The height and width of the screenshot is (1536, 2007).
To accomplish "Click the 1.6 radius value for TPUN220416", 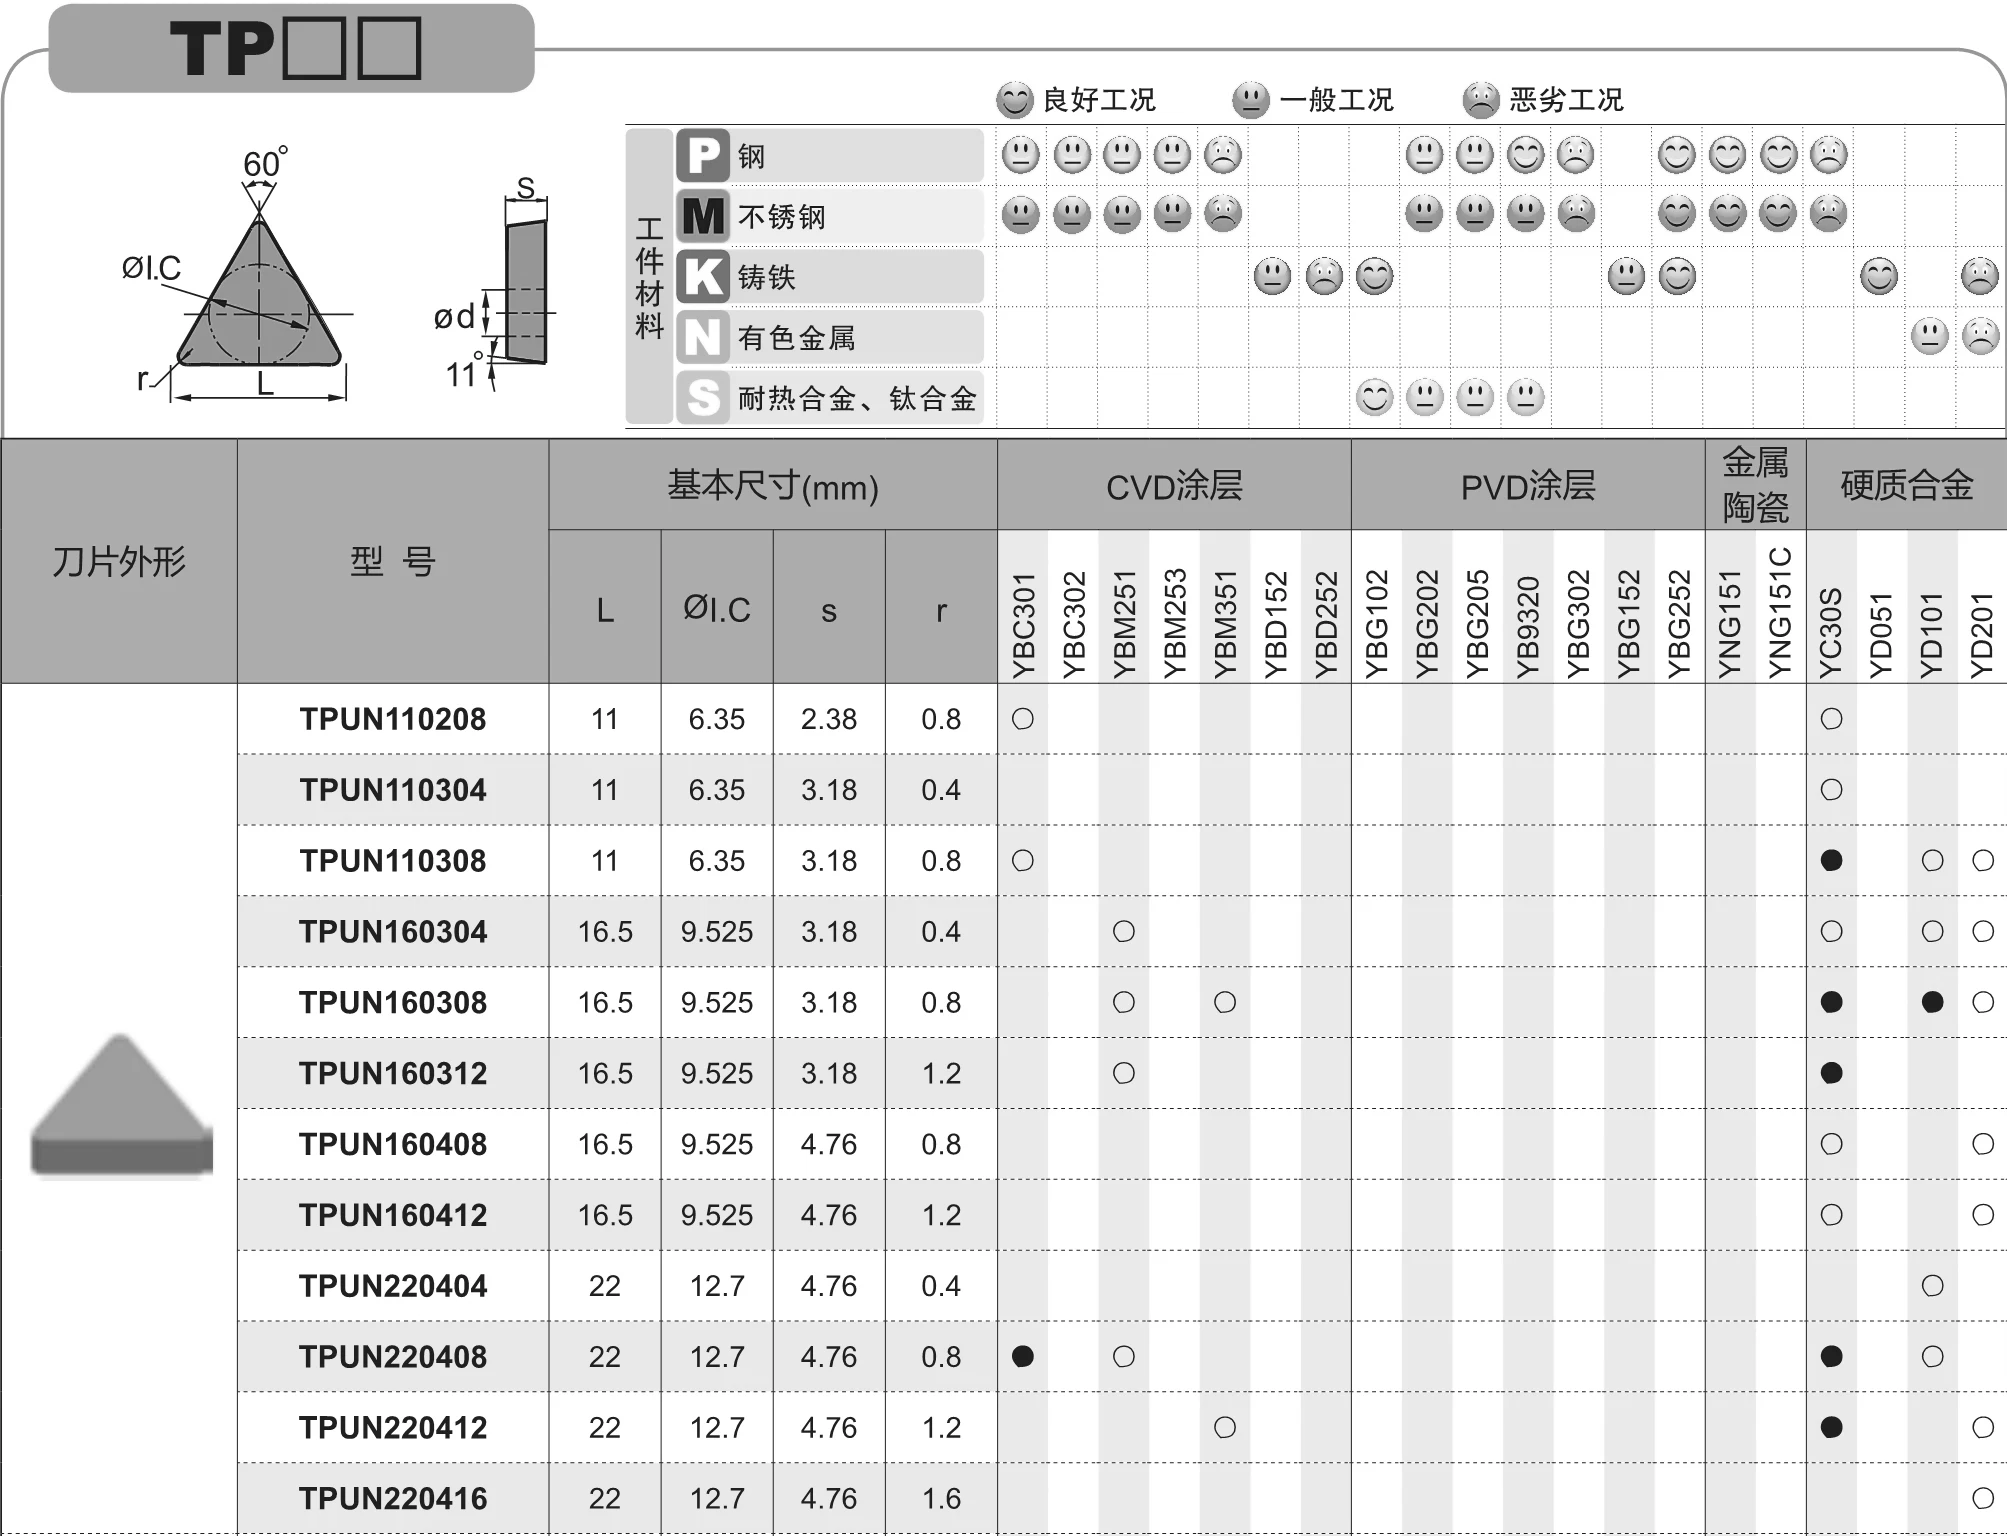I will tap(941, 1499).
